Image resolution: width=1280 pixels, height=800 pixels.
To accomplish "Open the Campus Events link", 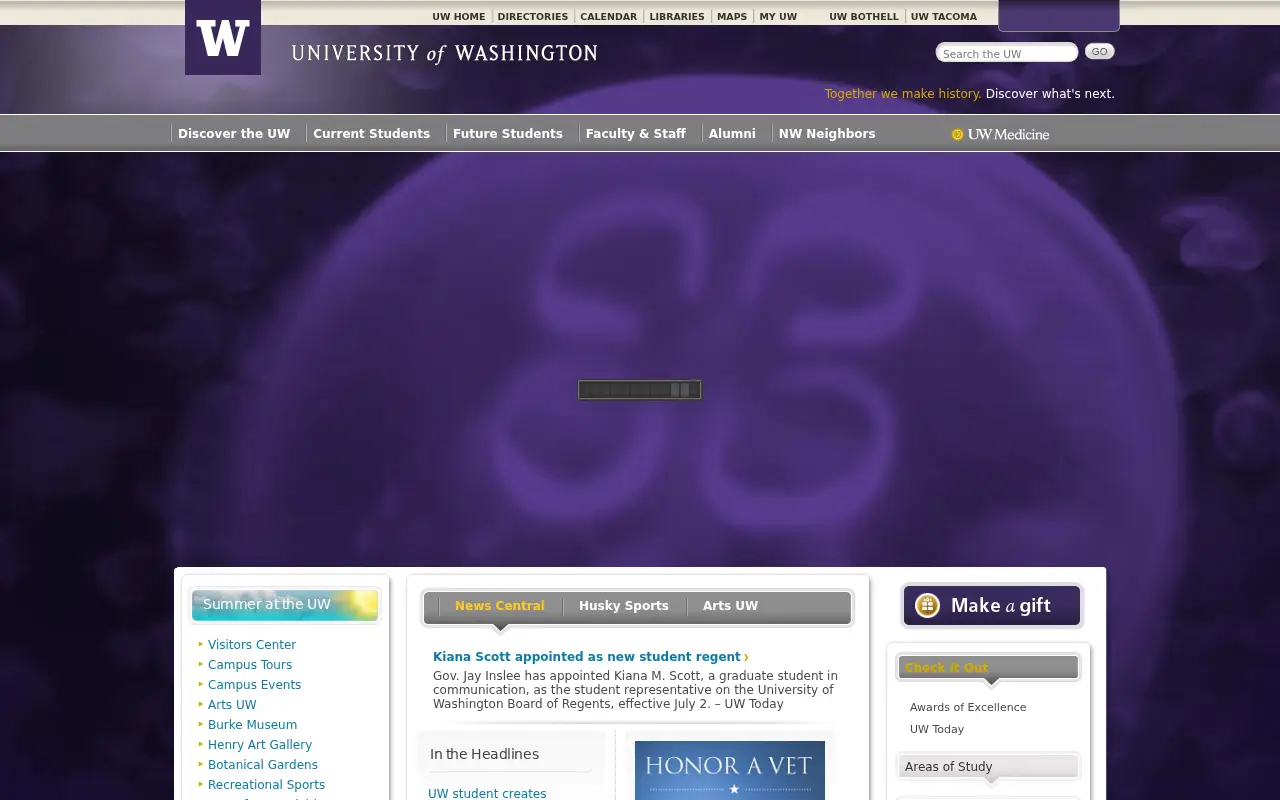I will [x=254, y=685].
